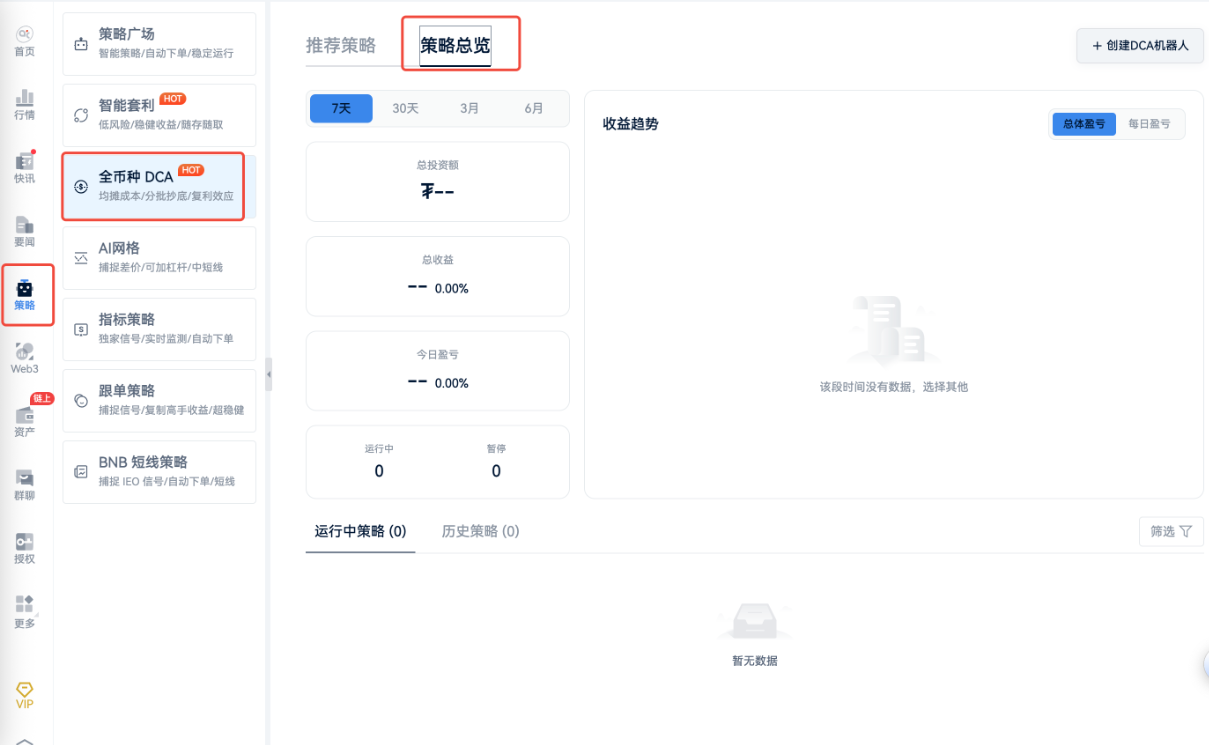Toggle chart to 总体盈亏
The width and height of the screenshot is (1209, 745).
coord(1084,124)
